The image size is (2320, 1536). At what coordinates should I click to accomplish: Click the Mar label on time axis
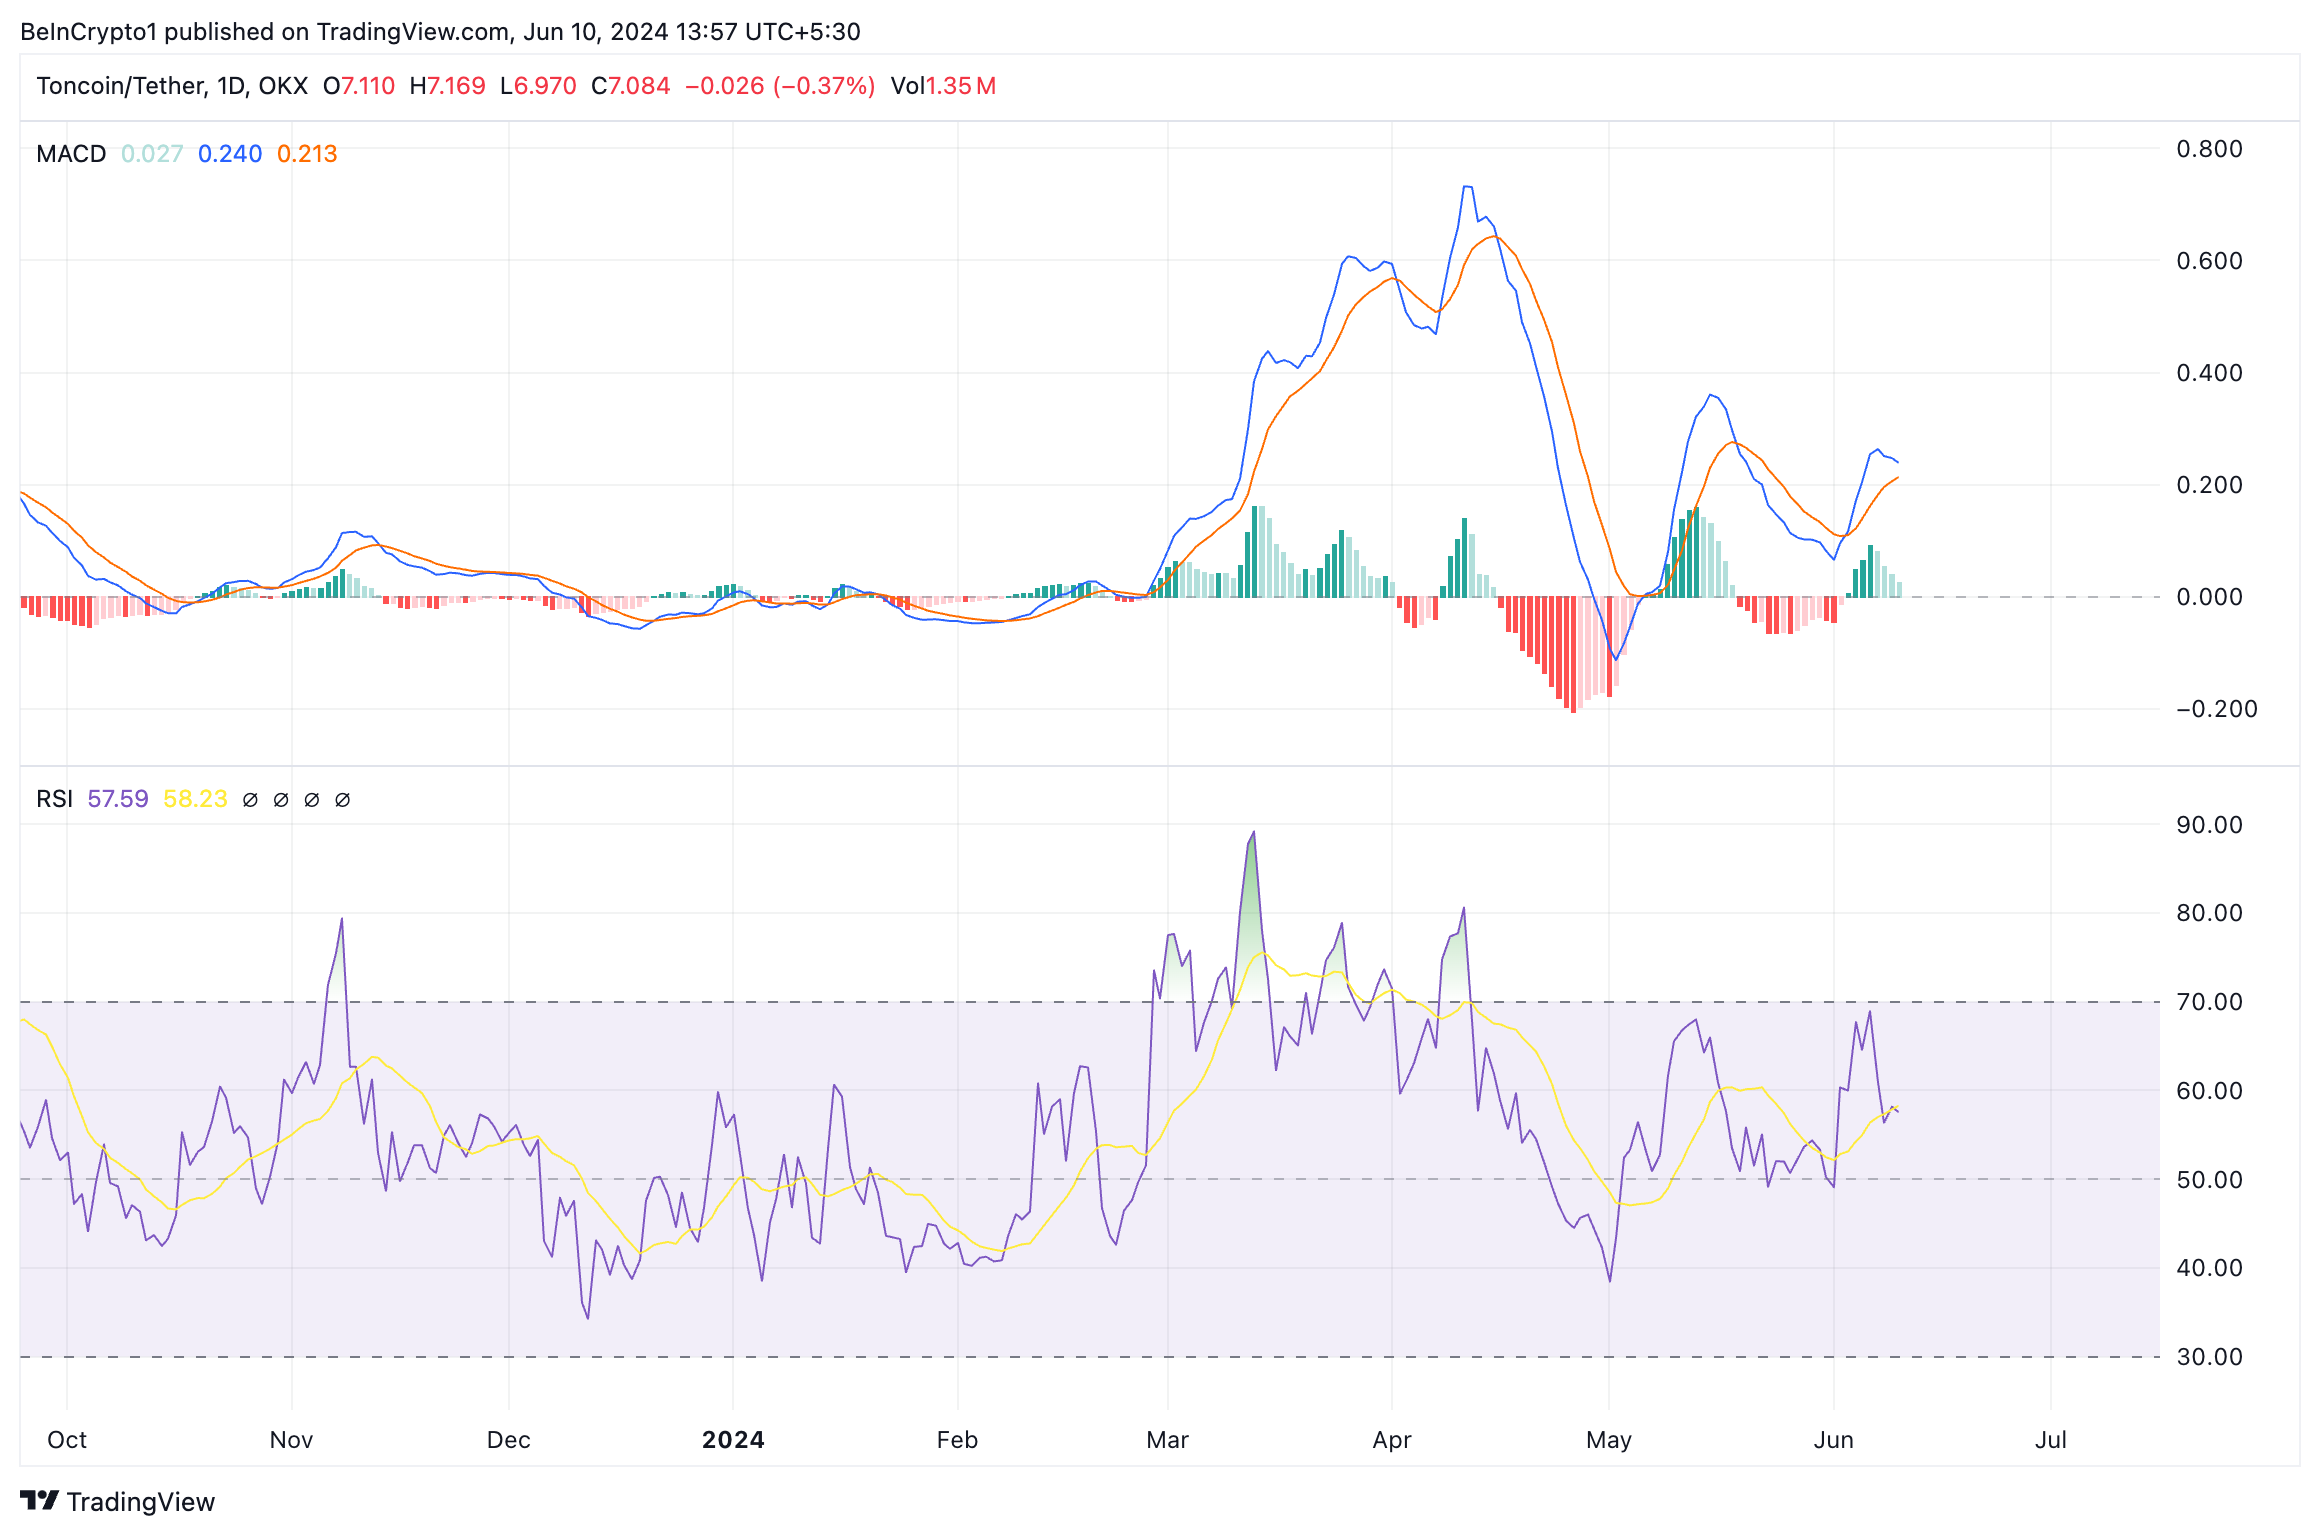(1167, 1439)
